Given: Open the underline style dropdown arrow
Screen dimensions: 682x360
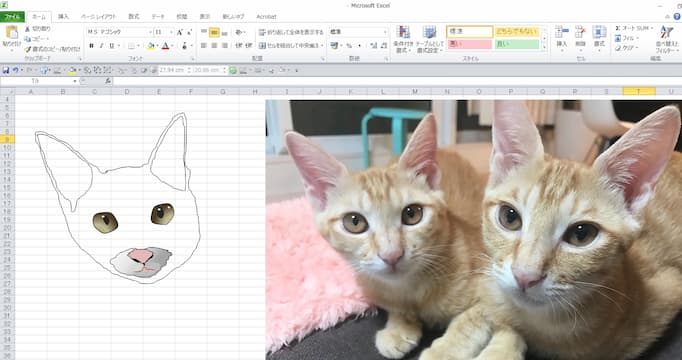Looking at the screenshot, I should point(119,46).
